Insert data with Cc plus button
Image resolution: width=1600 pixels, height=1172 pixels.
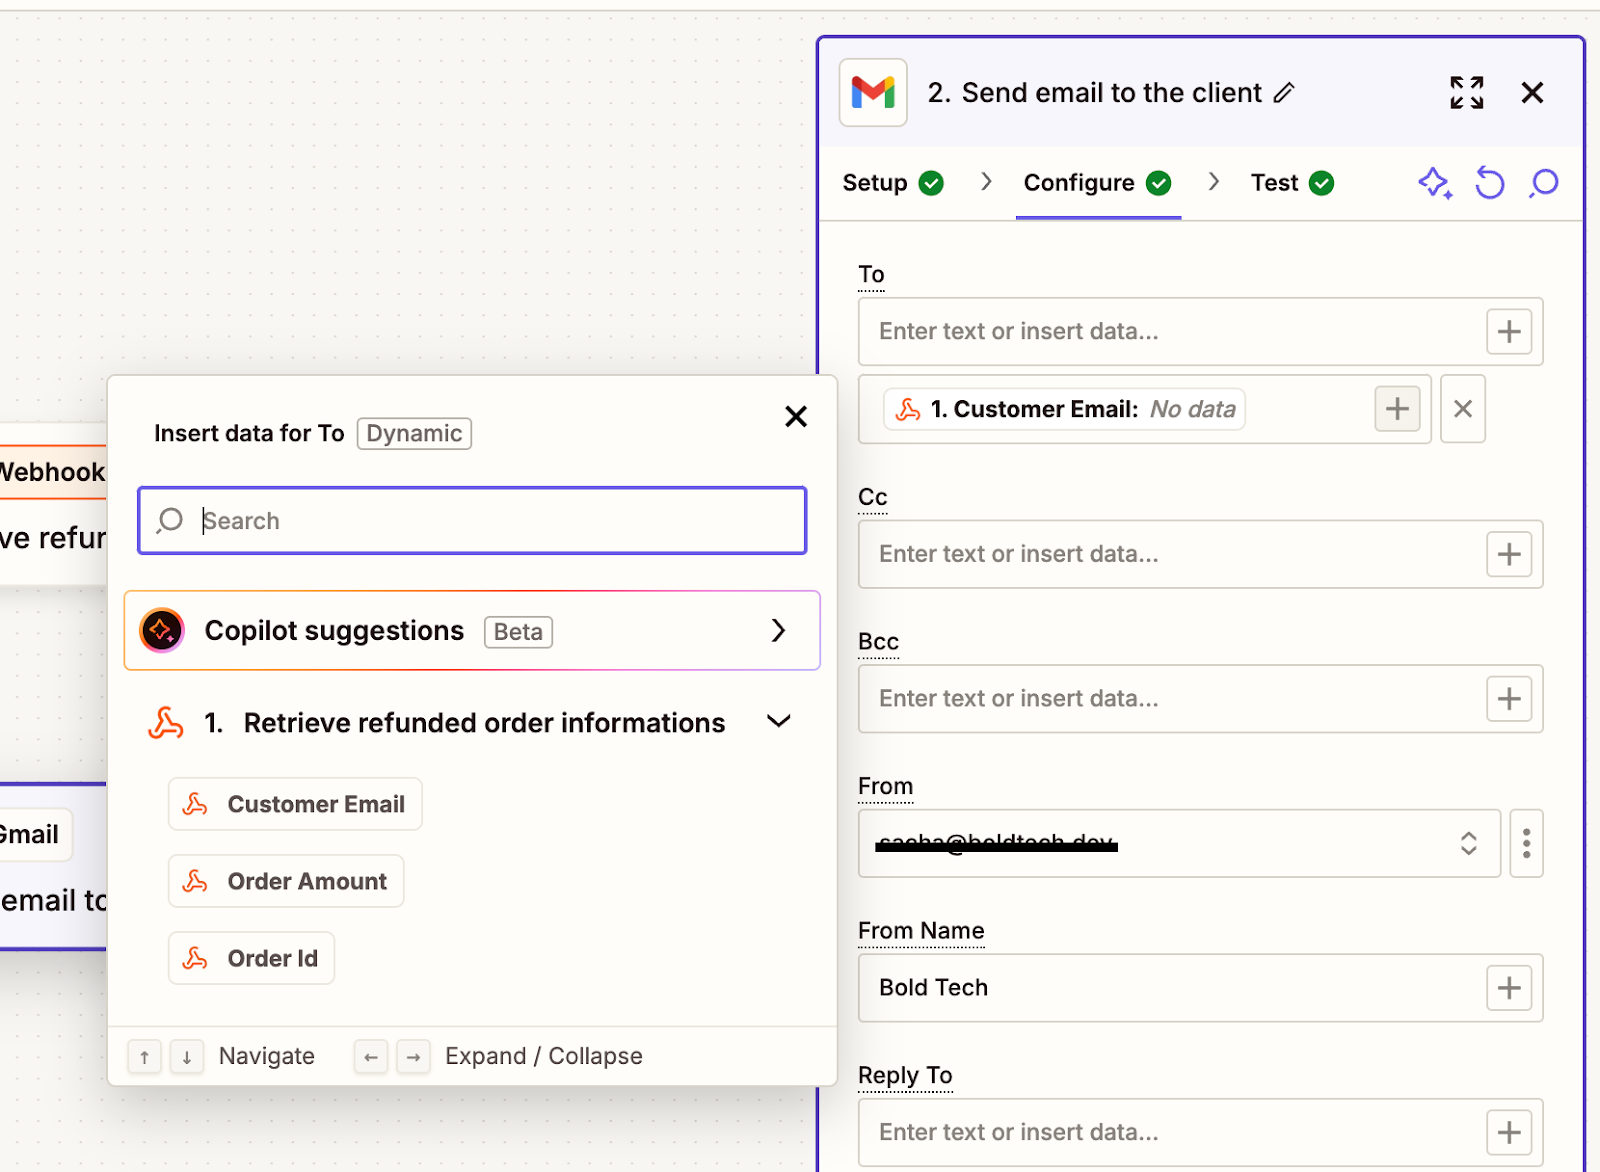click(1509, 554)
